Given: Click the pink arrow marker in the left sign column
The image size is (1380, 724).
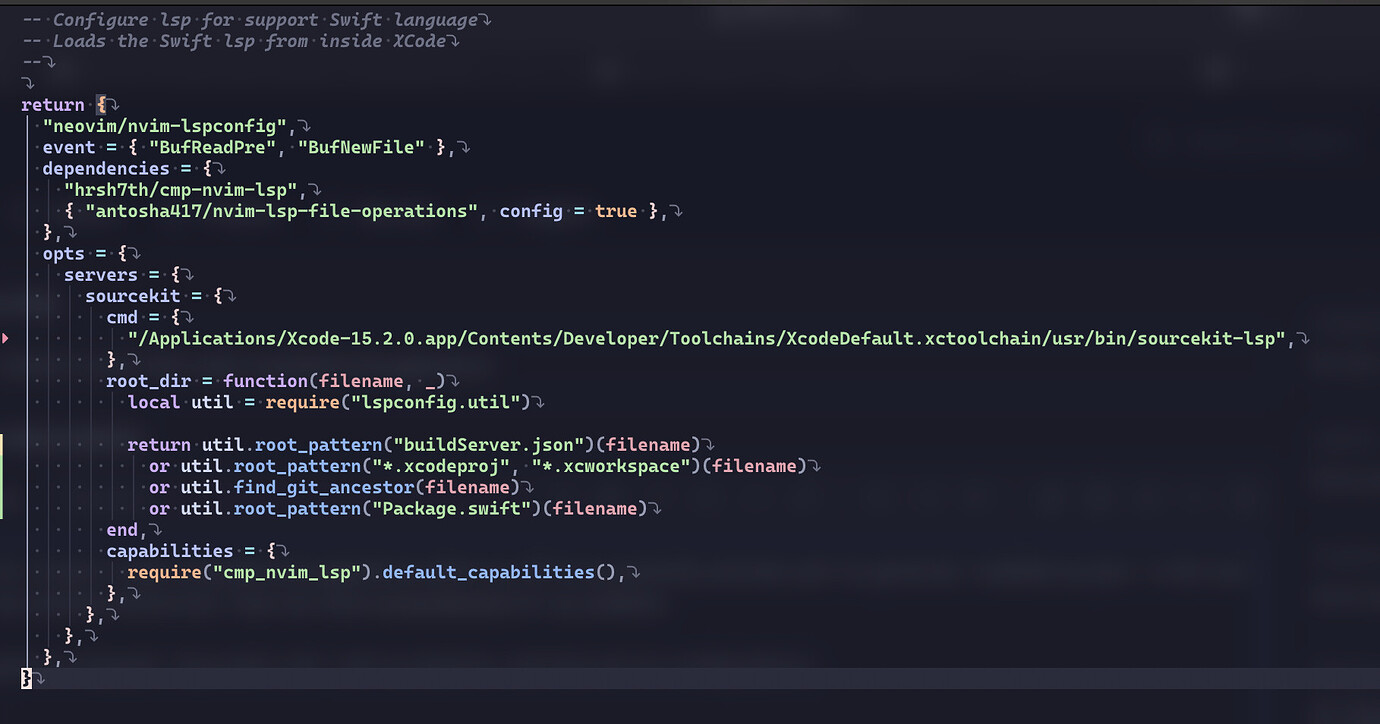Looking at the screenshot, I should (5, 339).
